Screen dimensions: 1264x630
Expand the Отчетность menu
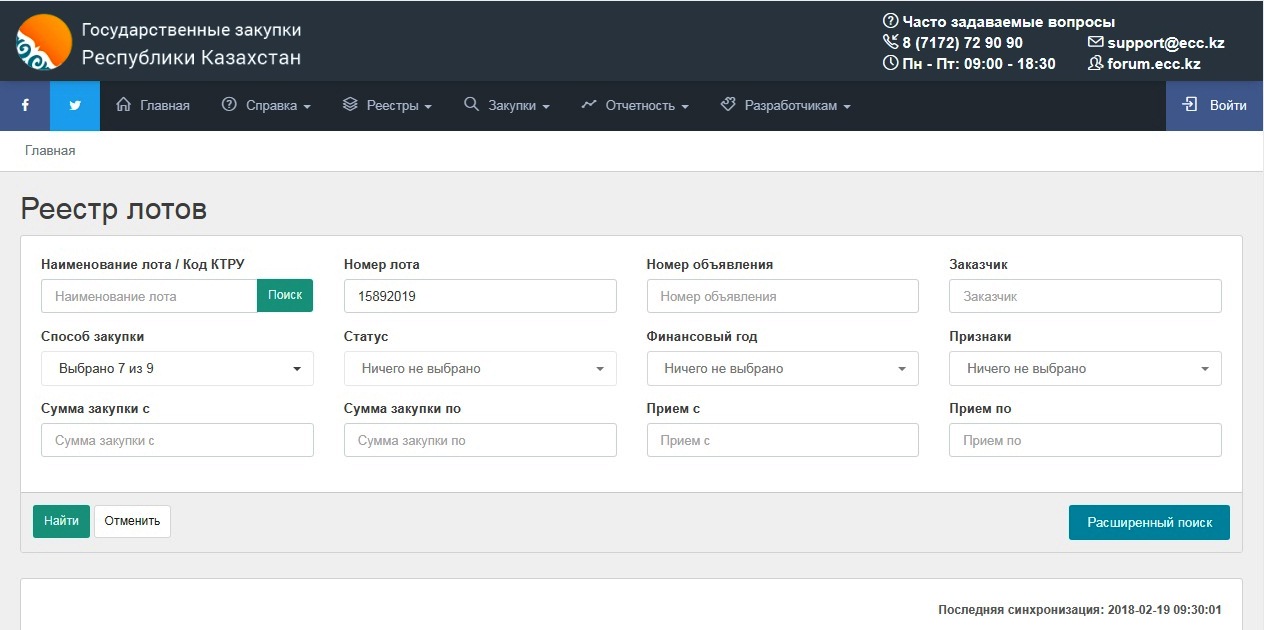point(635,106)
